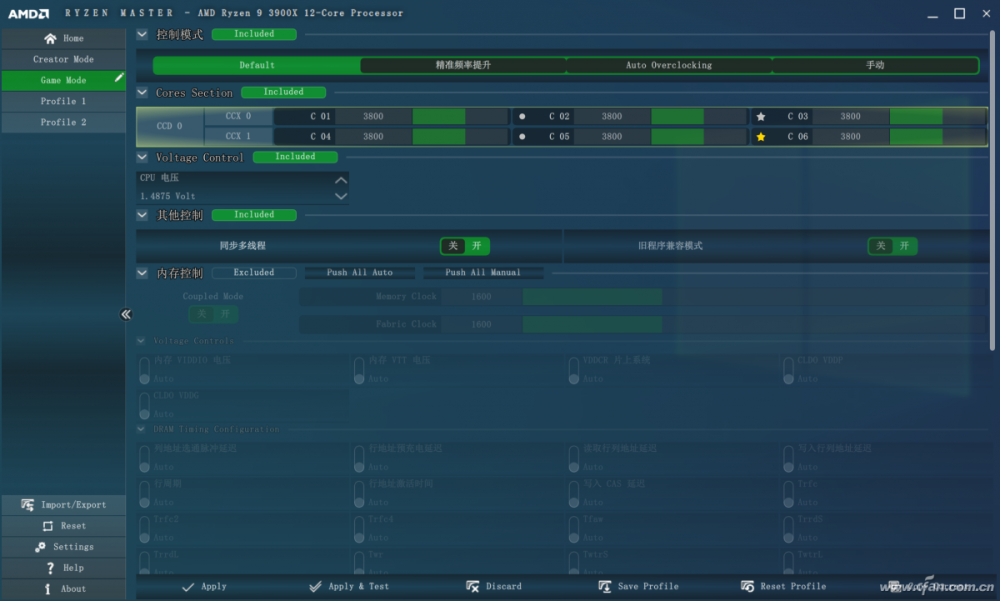Viewport: 1000px width, 601px height.
Task: Click the Apply & Test checkmark icon
Action: coord(315,586)
